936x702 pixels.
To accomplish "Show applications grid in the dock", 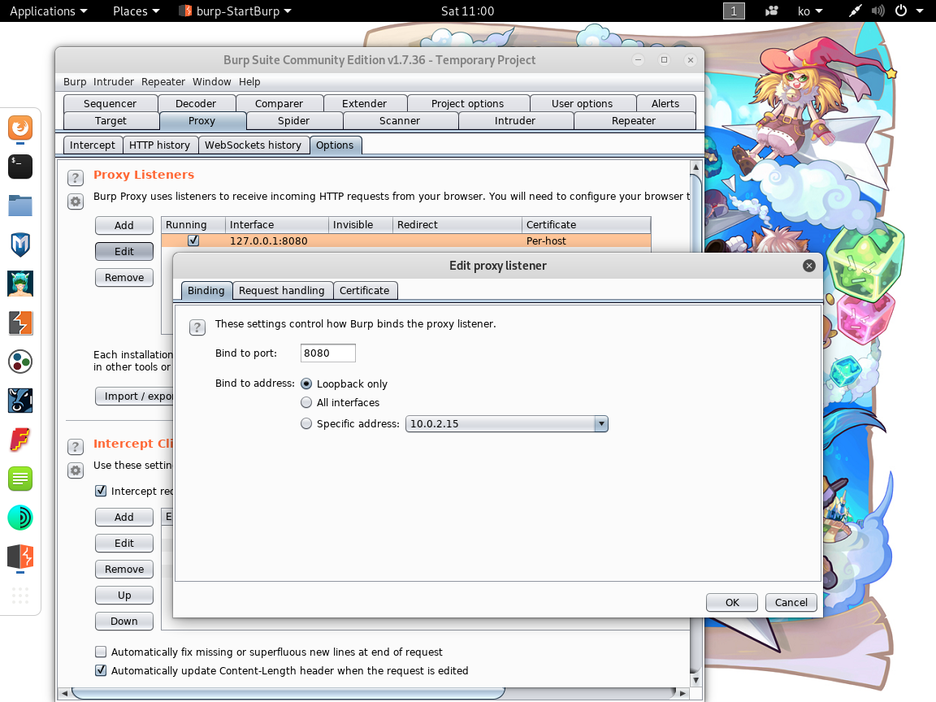I will tap(20, 595).
